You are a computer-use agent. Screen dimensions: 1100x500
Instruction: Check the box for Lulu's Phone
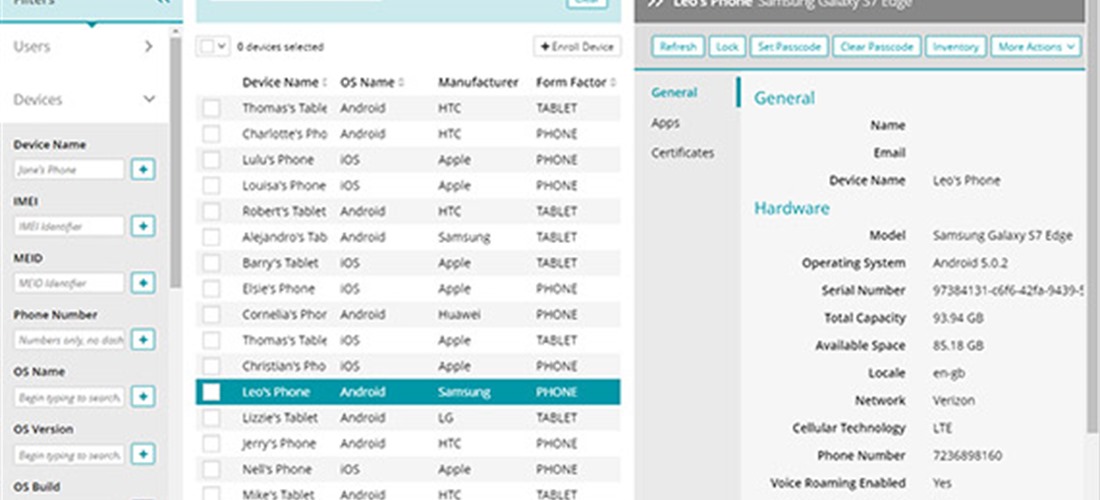pos(211,160)
